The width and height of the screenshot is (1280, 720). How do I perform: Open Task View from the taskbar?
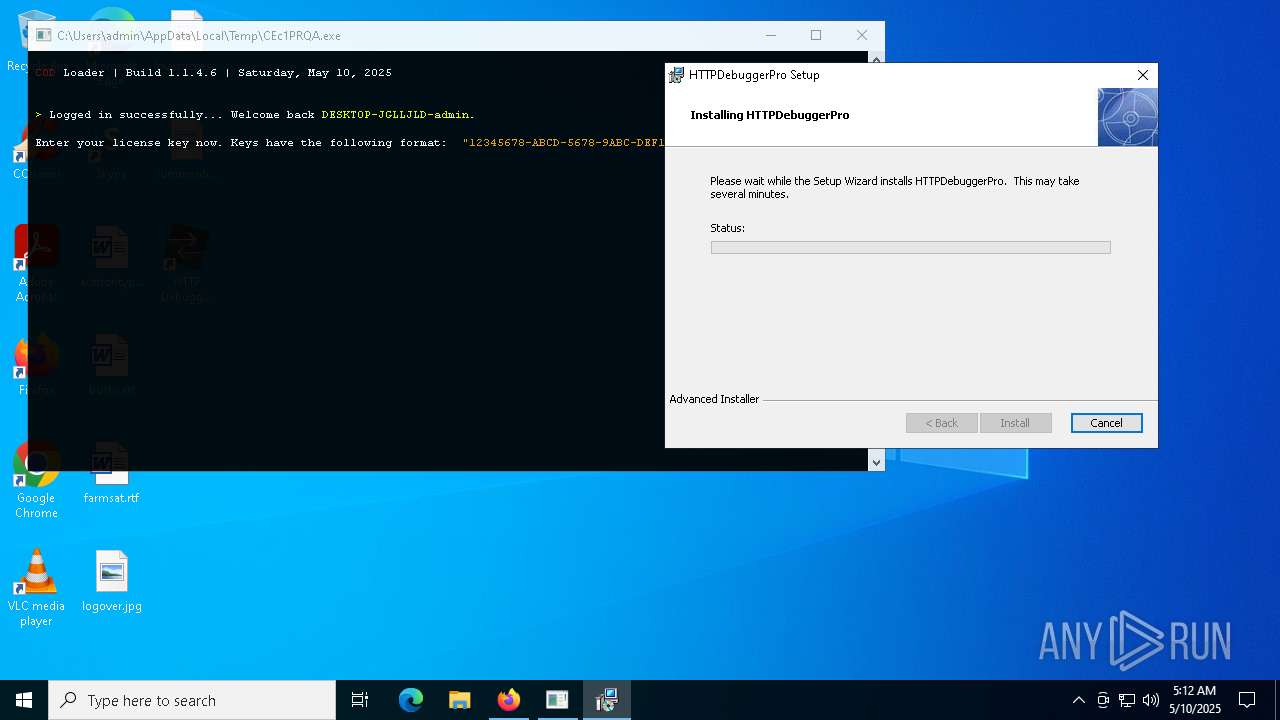pyautogui.click(x=360, y=700)
